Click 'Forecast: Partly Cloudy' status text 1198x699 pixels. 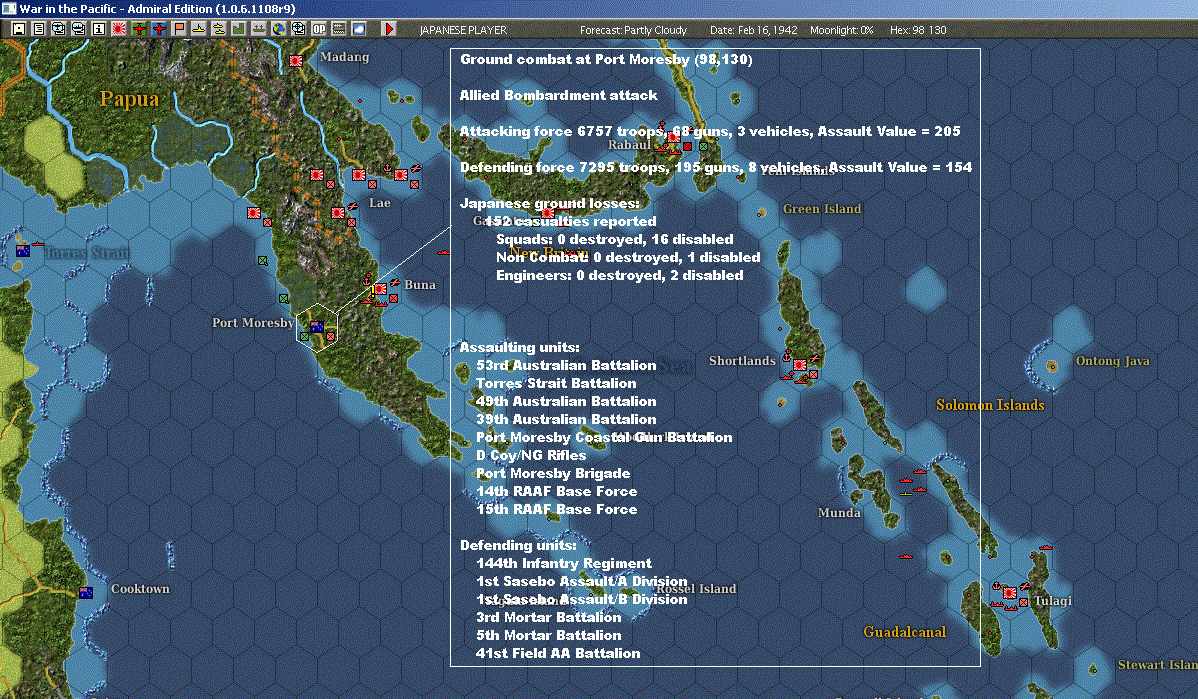(x=633, y=30)
